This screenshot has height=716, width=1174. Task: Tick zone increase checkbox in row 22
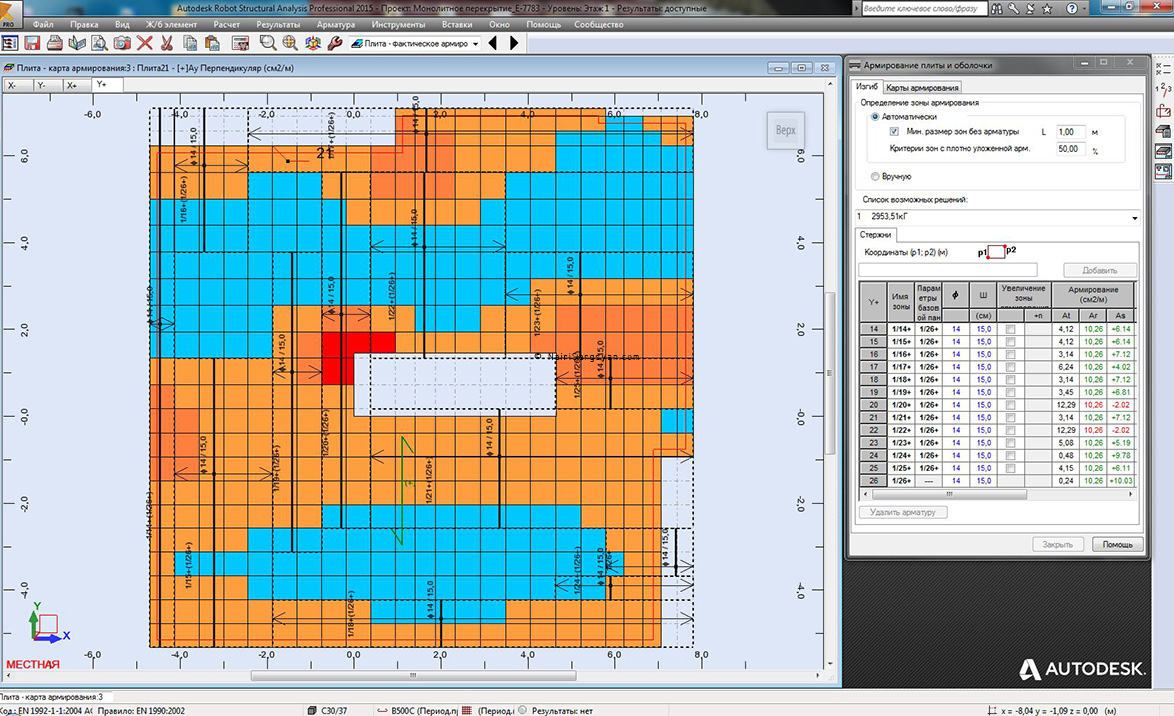(1011, 430)
